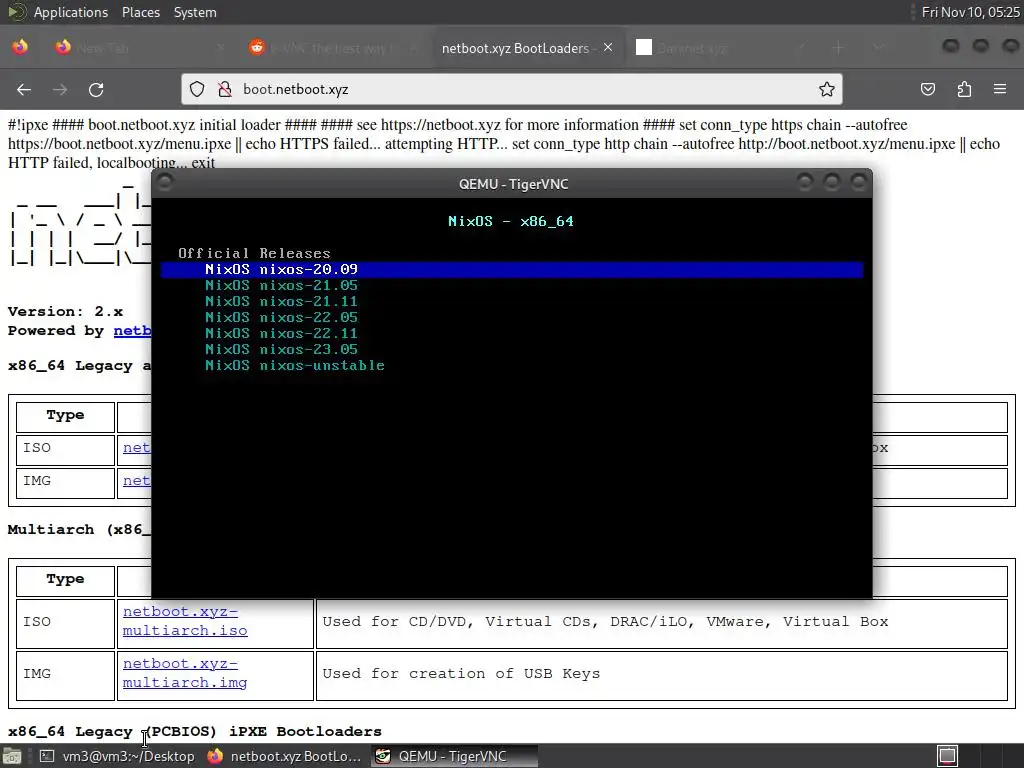Click the Firefox icon left of tabs
This screenshot has height=768, width=1024.
tap(20, 47)
